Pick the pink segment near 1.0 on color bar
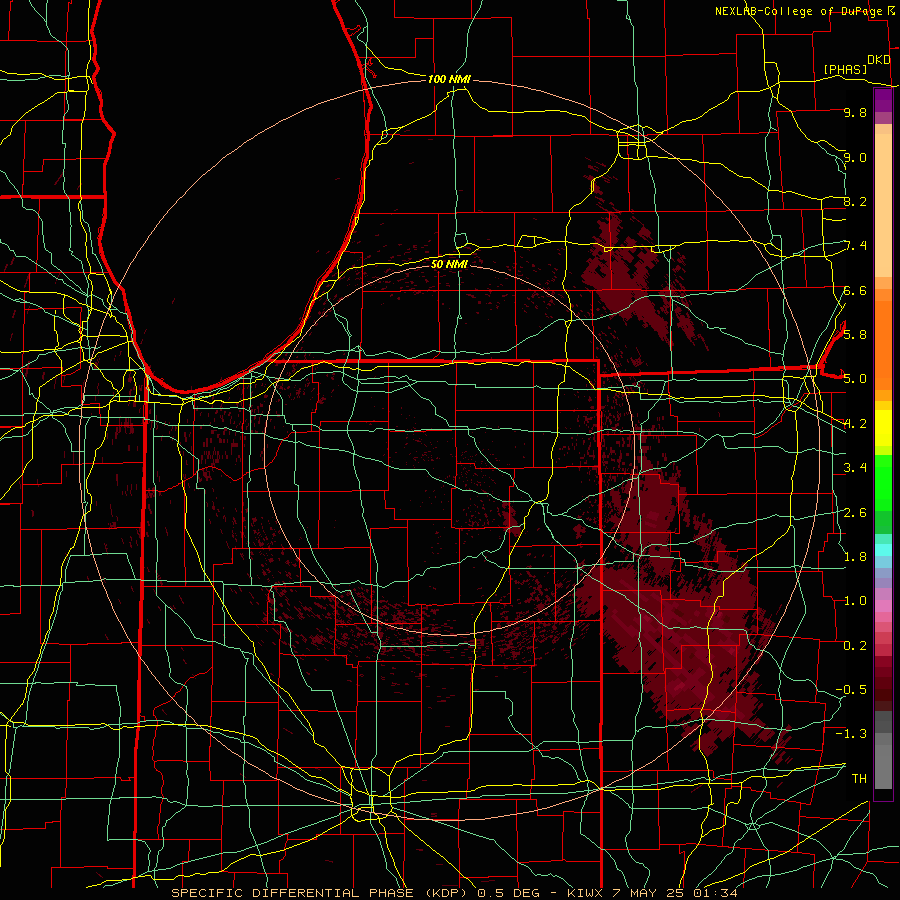 click(883, 606)
